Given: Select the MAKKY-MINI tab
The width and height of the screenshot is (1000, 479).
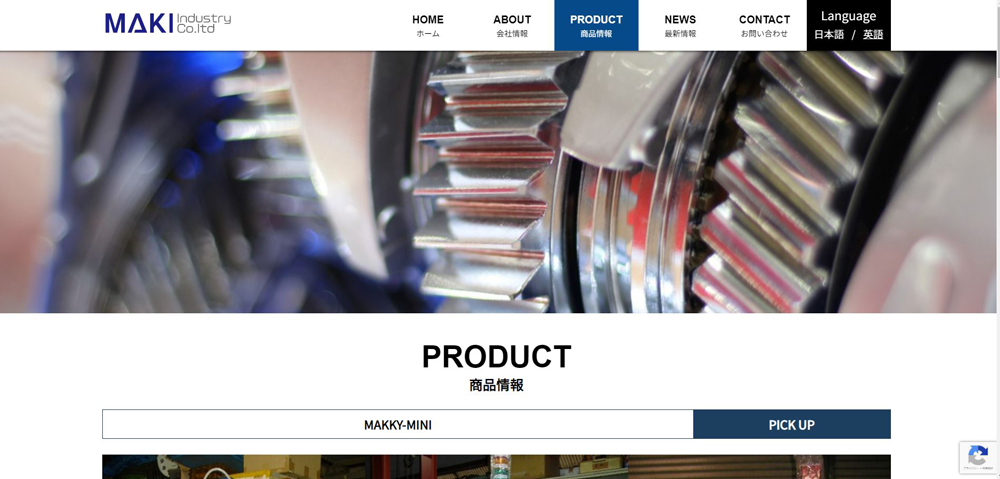Looking at the screenshot, I should click(x=397, y=424).
